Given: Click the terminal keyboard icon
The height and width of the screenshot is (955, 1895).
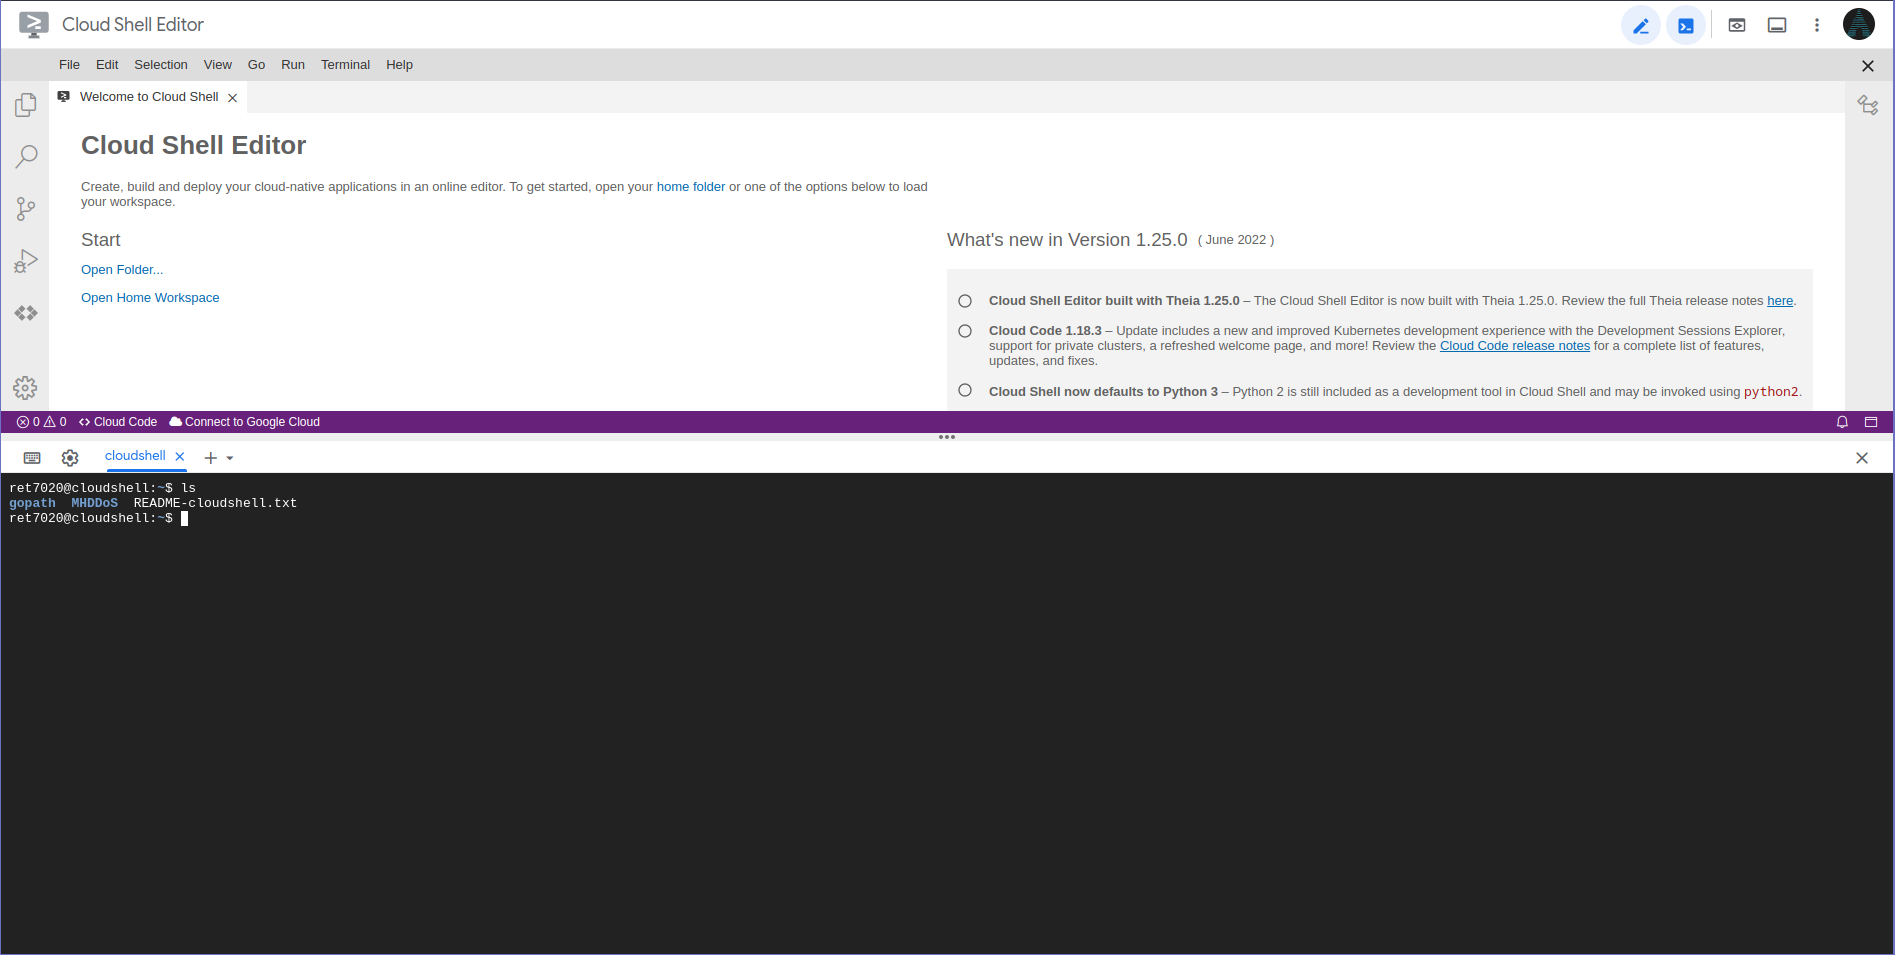Looking at the screenshot, I should 32,458.
